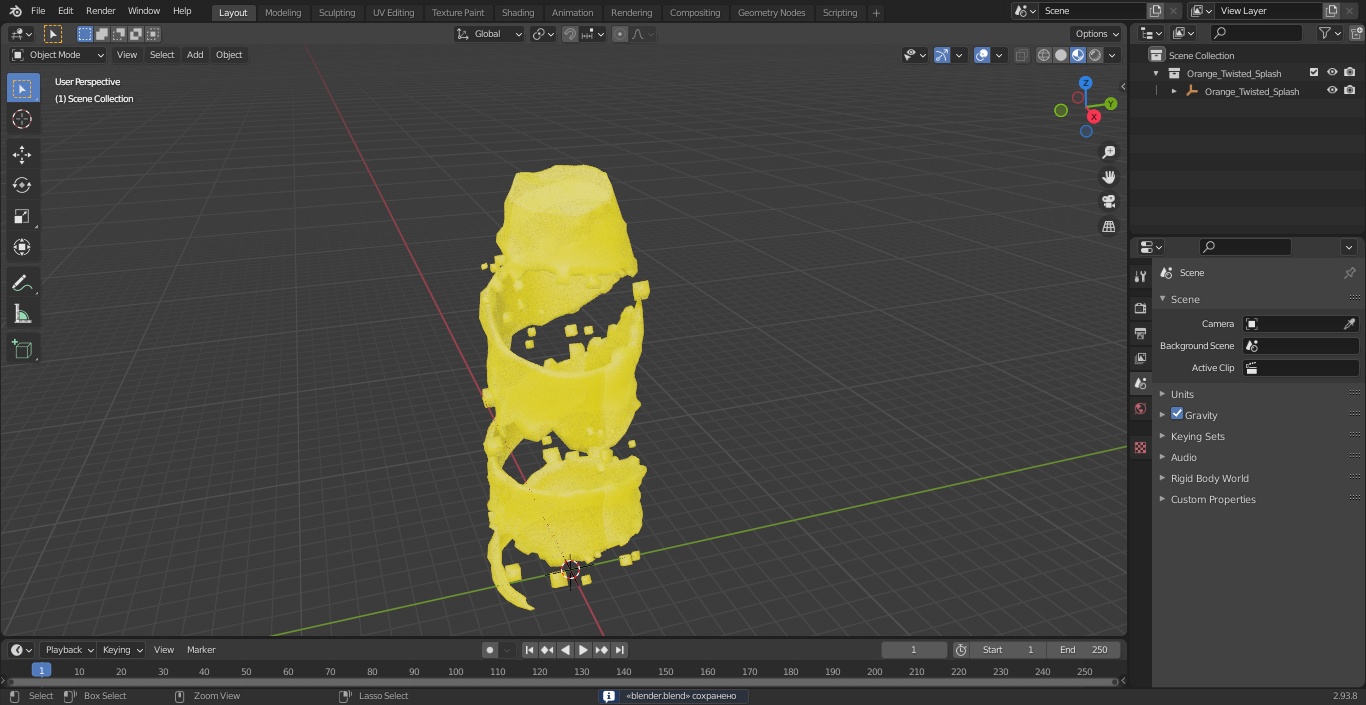Click the current frame number field
The height and width of the screenshot is (705, 1366).
tap(914, 650)
